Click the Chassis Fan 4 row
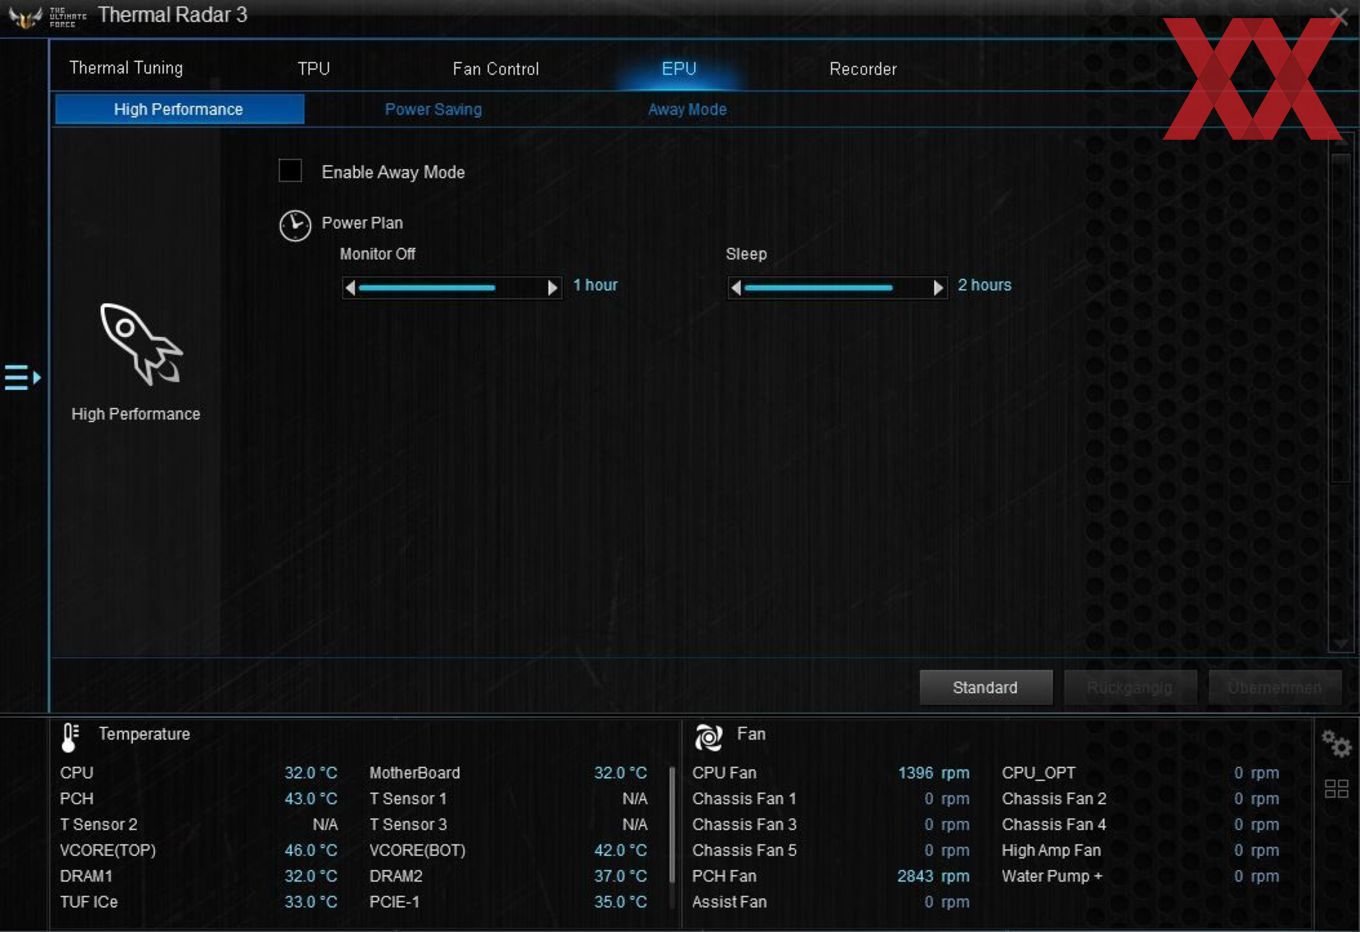The height and width of the screenshot is (932, 1360). click(x=1140, y=825)
